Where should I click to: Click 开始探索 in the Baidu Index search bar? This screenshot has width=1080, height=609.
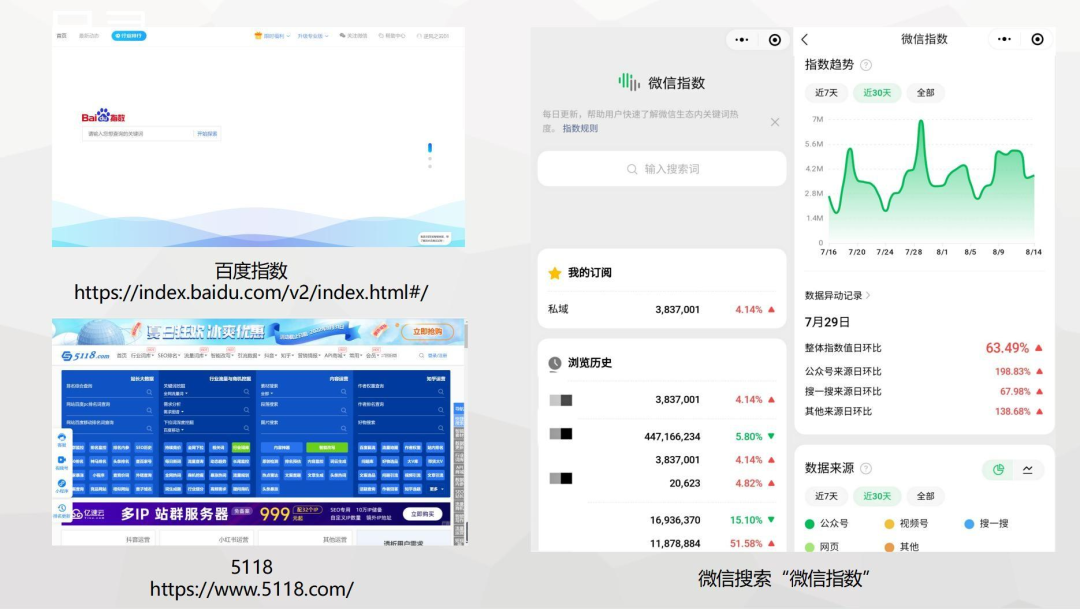coord(207,134)
